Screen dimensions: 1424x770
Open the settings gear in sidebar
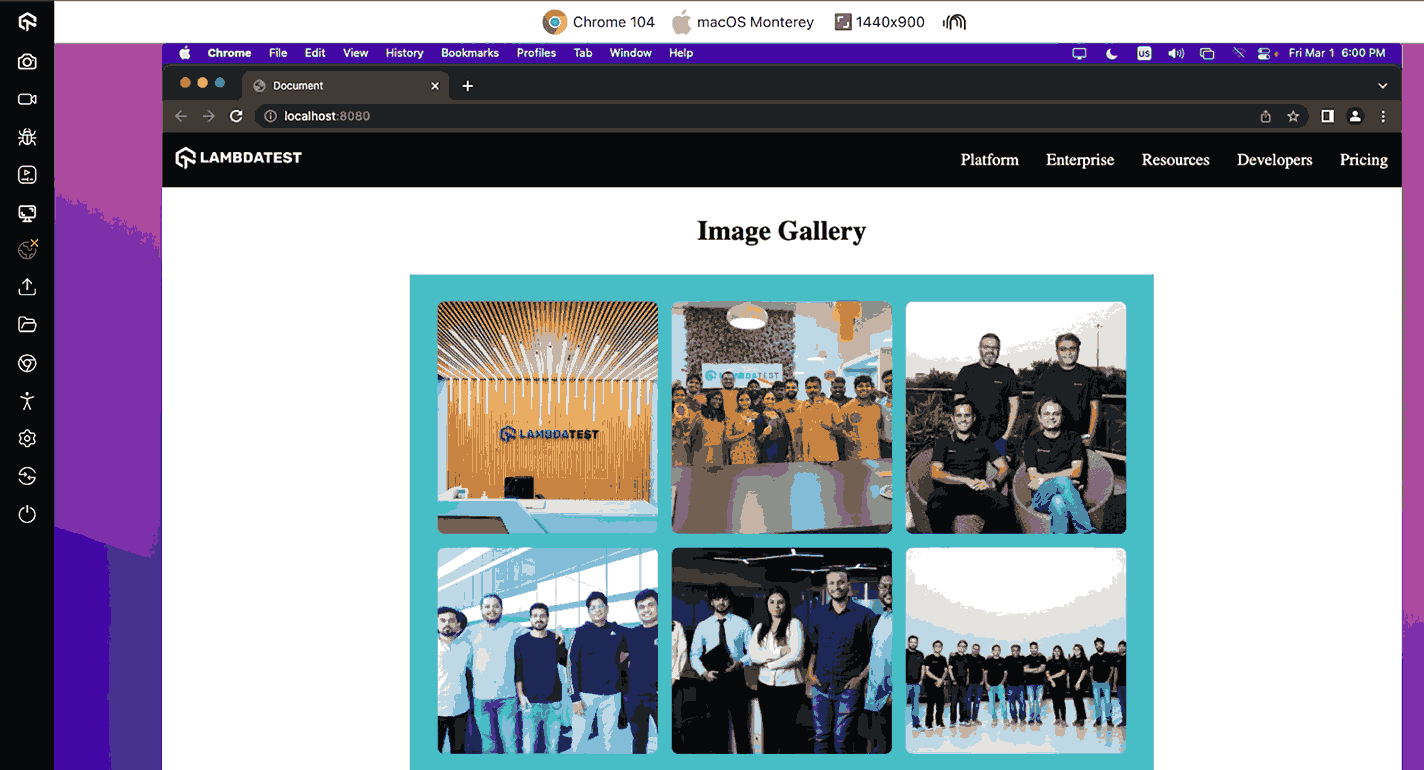click(27, 439)
